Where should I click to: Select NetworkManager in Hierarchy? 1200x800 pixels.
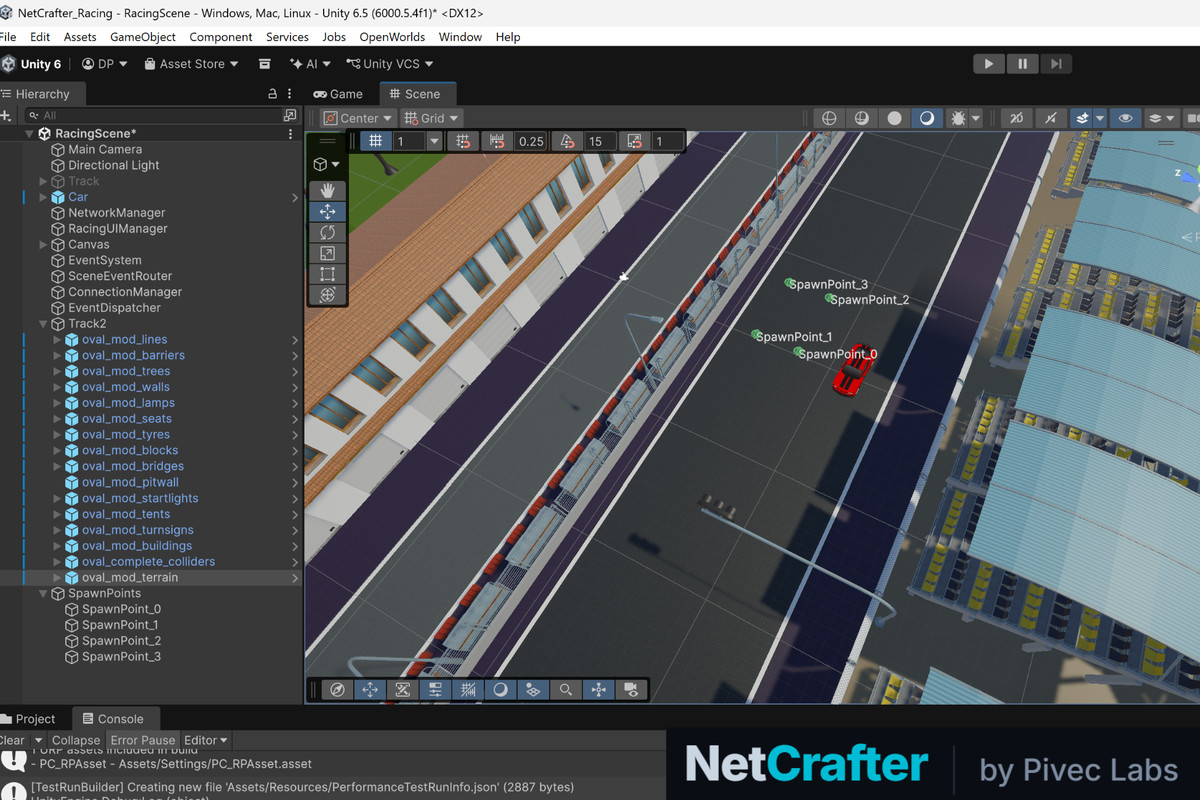coord(117,213)
